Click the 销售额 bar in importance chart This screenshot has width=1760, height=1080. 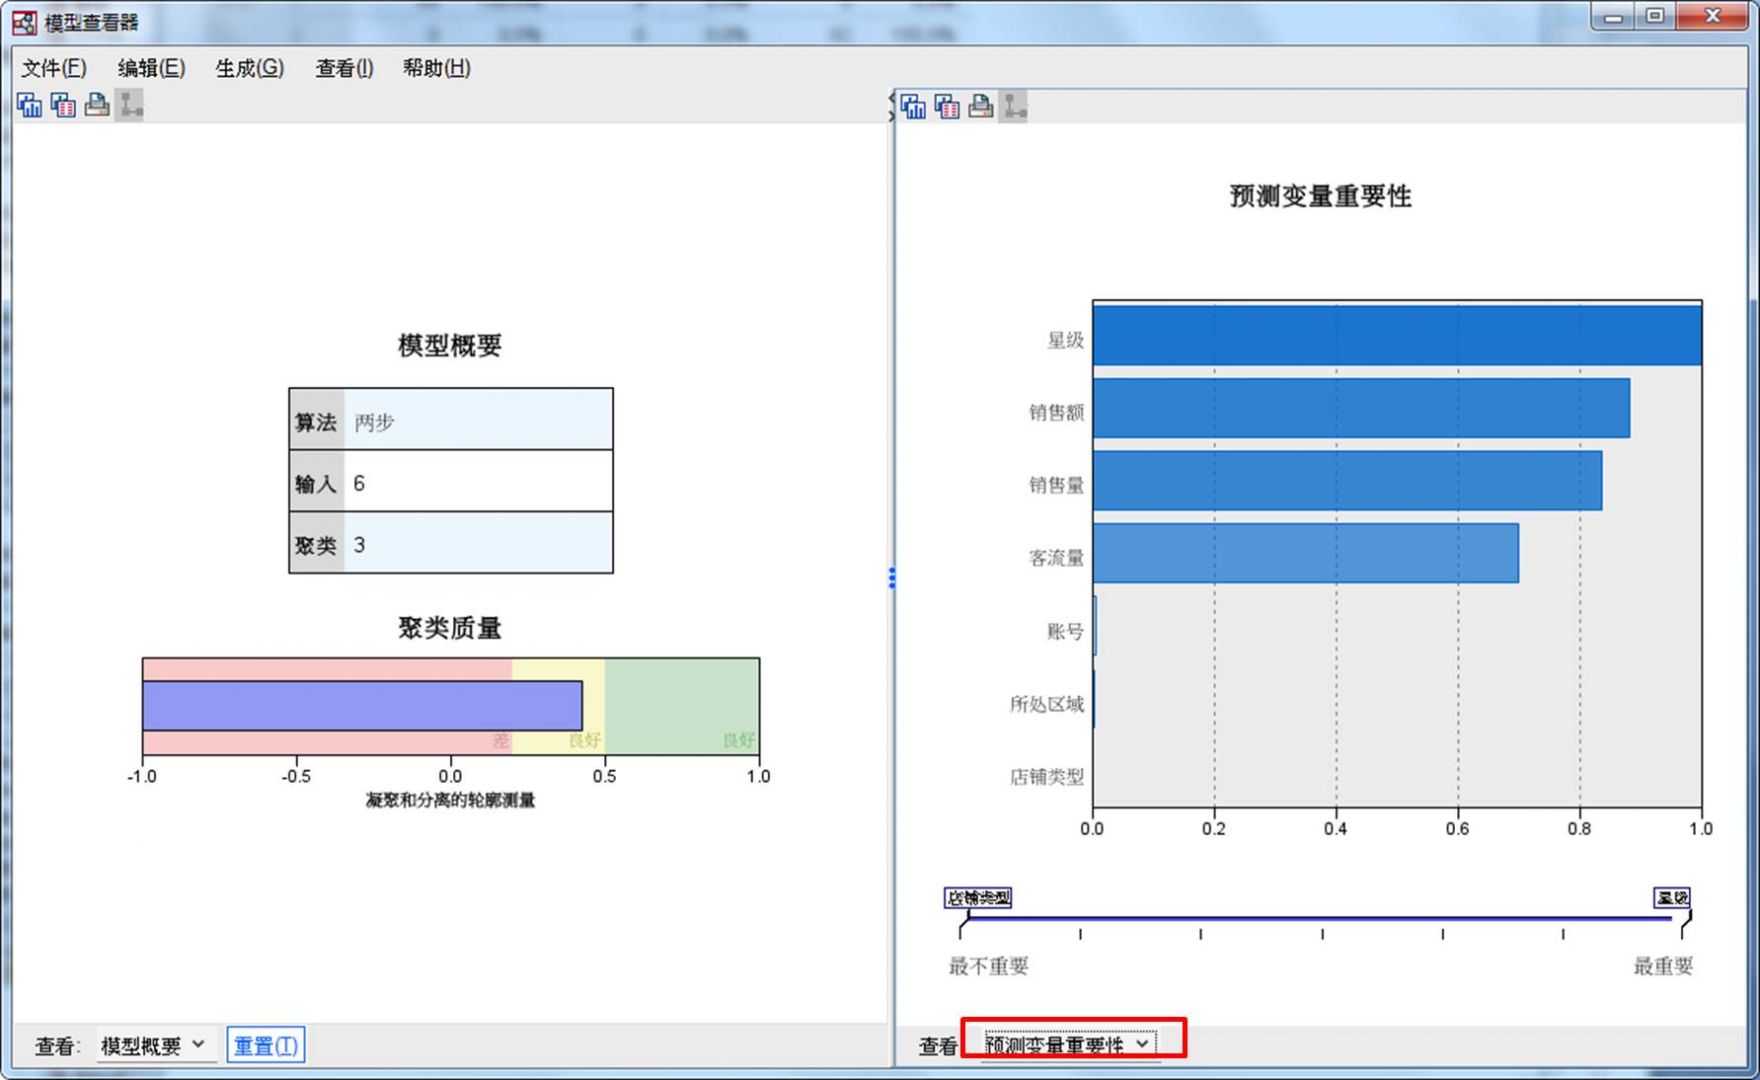coord(1361,408)
